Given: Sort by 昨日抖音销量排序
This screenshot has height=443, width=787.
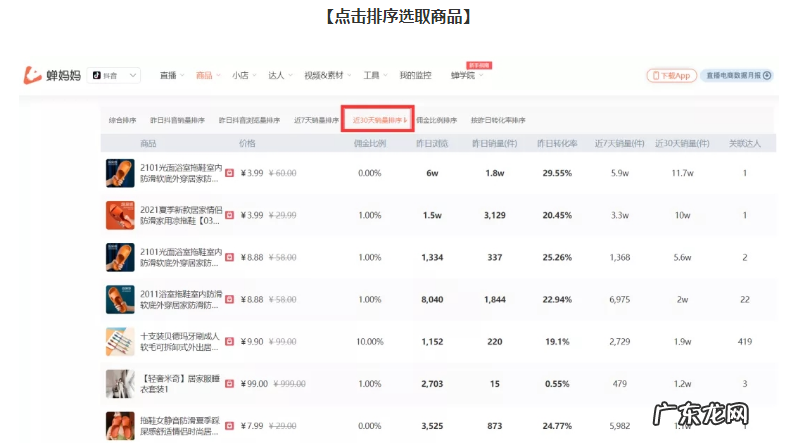Looking at the screenshot, I should coord(177,120).
